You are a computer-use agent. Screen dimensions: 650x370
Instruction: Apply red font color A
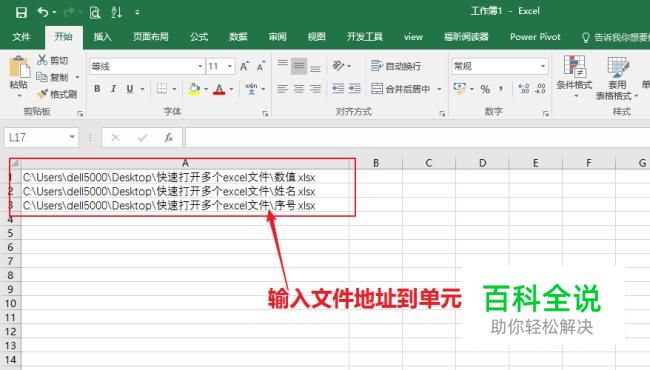click(219, 89)
